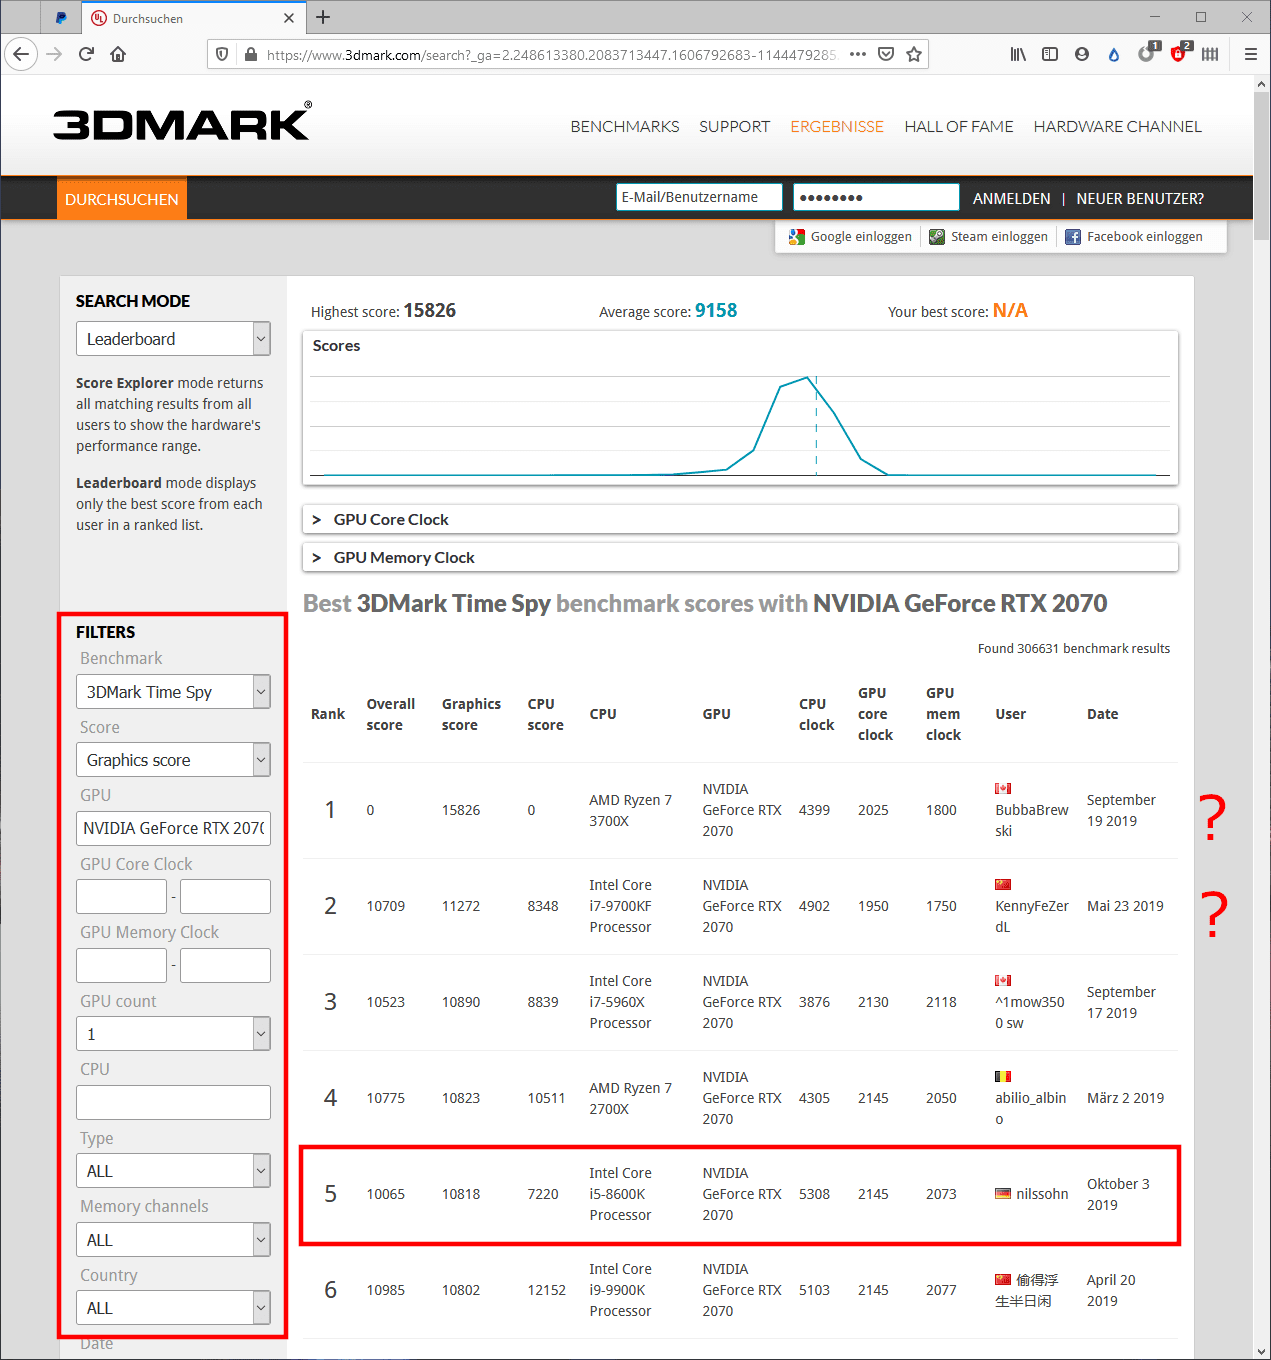
Task: Open the browser home page
Action: (x=118, y=54)
